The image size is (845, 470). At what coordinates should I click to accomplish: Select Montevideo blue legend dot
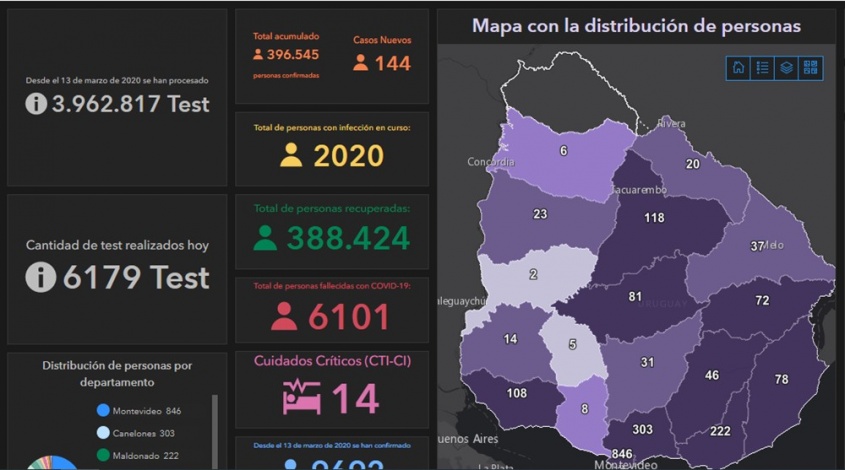(103, 410)
